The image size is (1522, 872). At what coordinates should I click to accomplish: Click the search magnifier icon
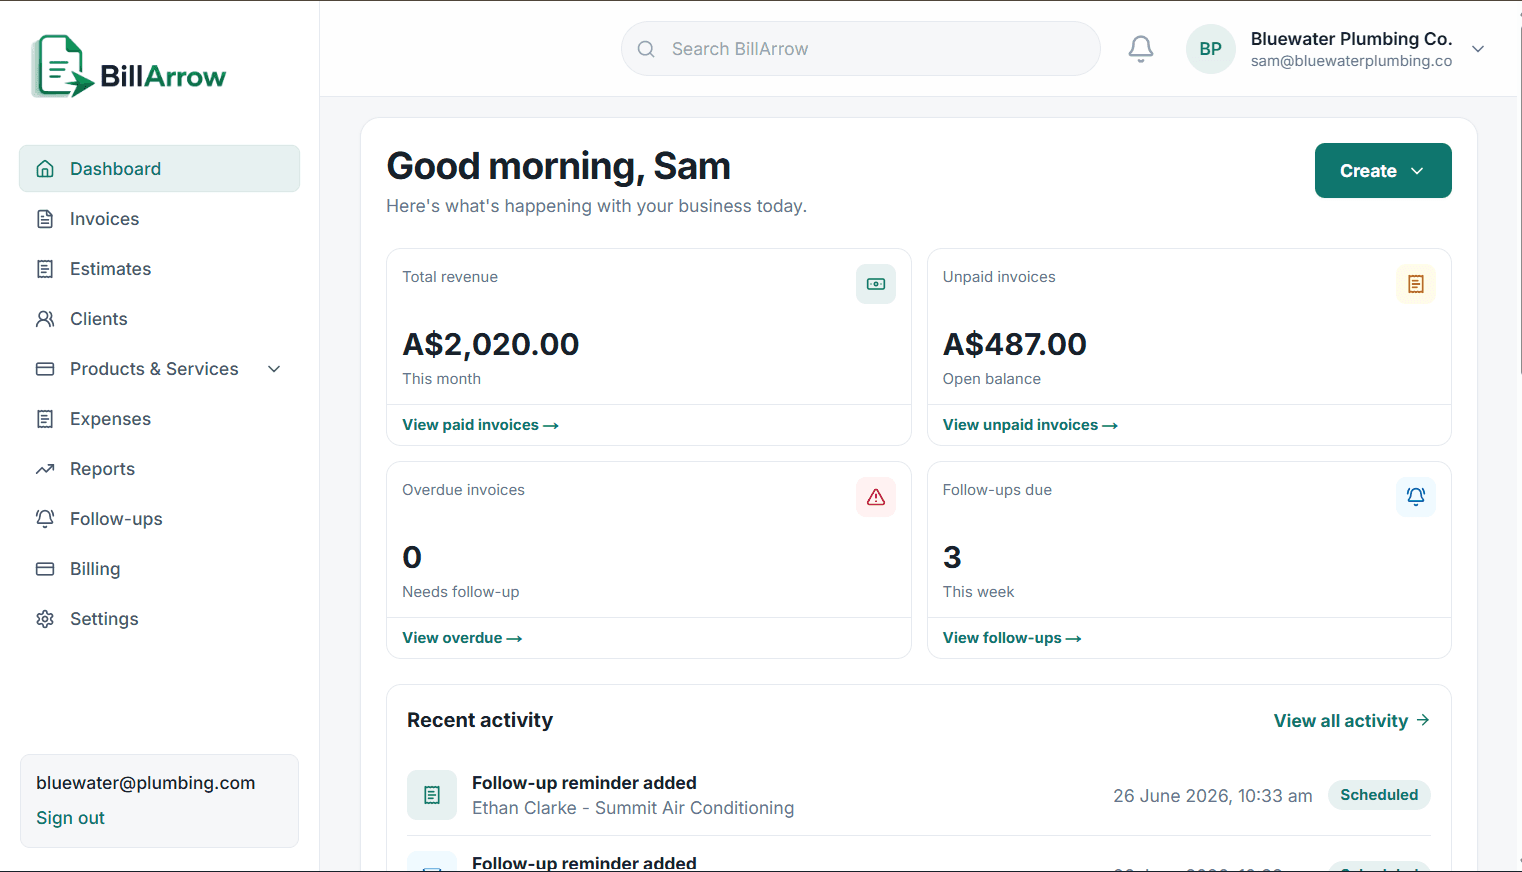(646, 49)
